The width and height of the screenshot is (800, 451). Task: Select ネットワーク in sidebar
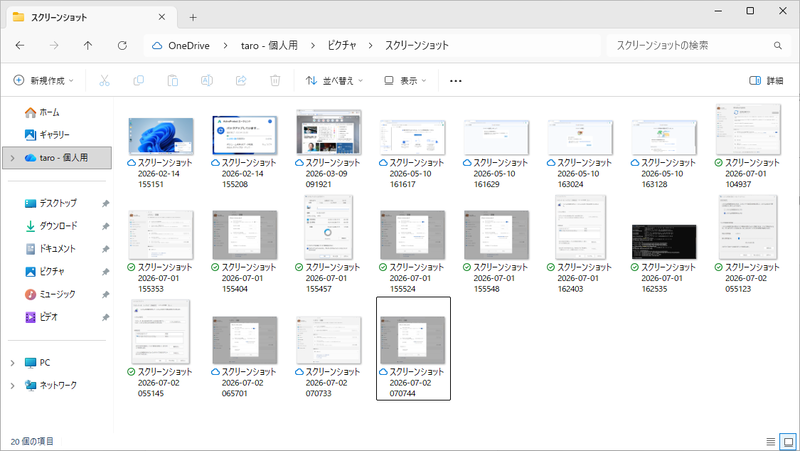51,386
